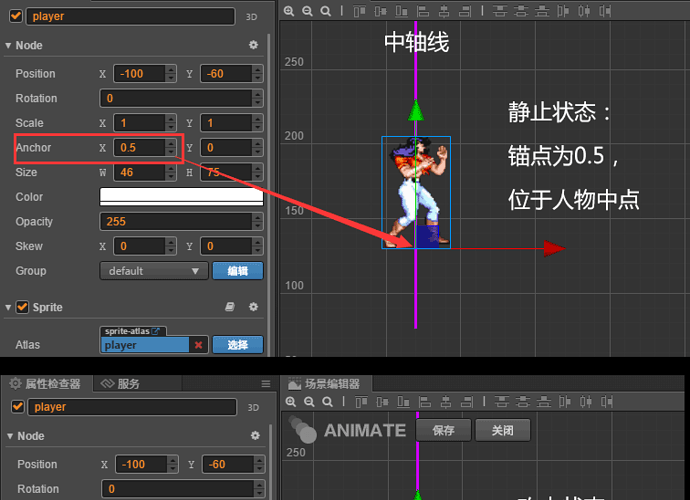Image resolution: width=690 pixels, height=500 pixels.
Task: Open the properties panel hamburger menu
Action: (x=266, y=384)
